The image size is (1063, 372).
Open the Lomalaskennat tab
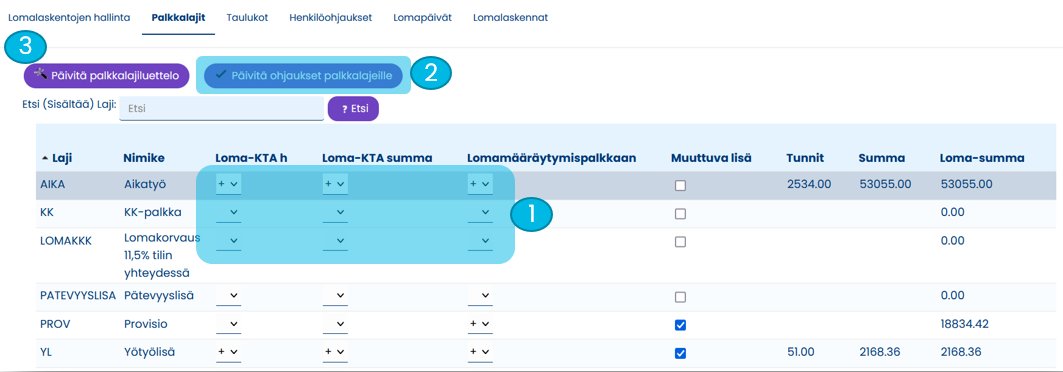coord(510,18)
